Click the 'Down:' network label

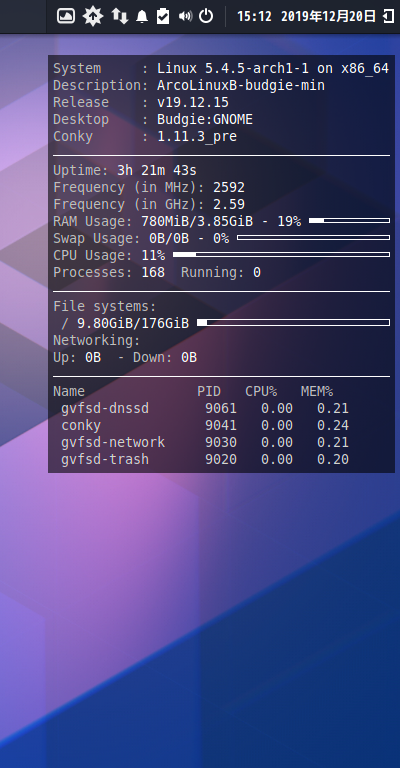[x=152, y=358]
